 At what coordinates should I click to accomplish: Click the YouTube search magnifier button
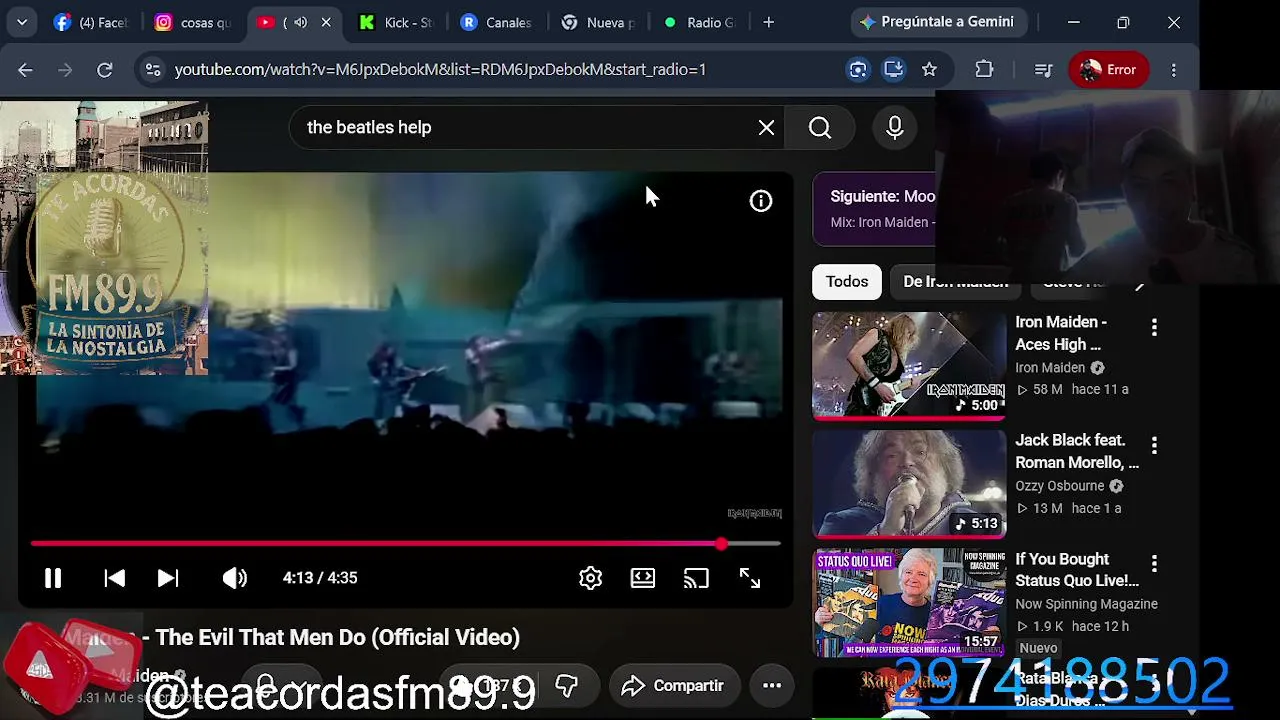820,128
